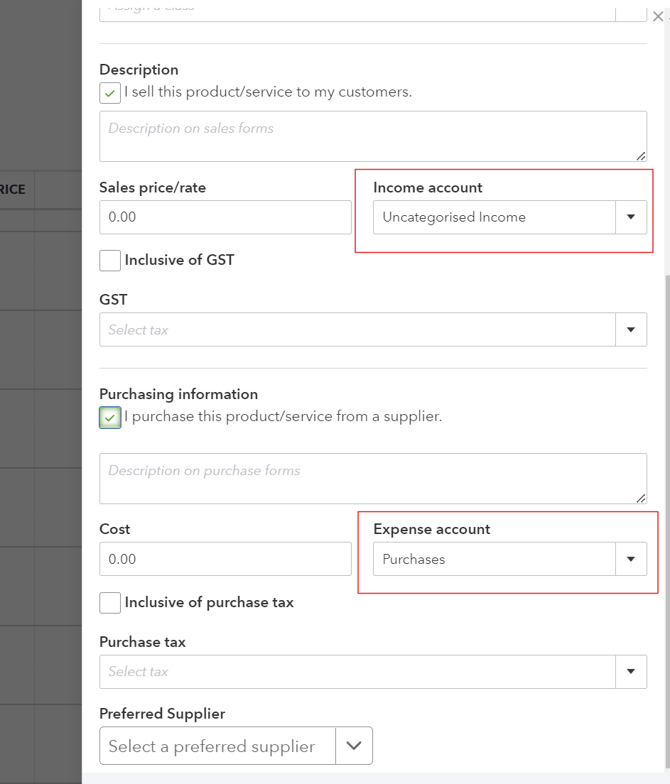Uncheck 'I purchase this product/service from a supplier'
Screen dimensions: 670x784
click(110, 417)
